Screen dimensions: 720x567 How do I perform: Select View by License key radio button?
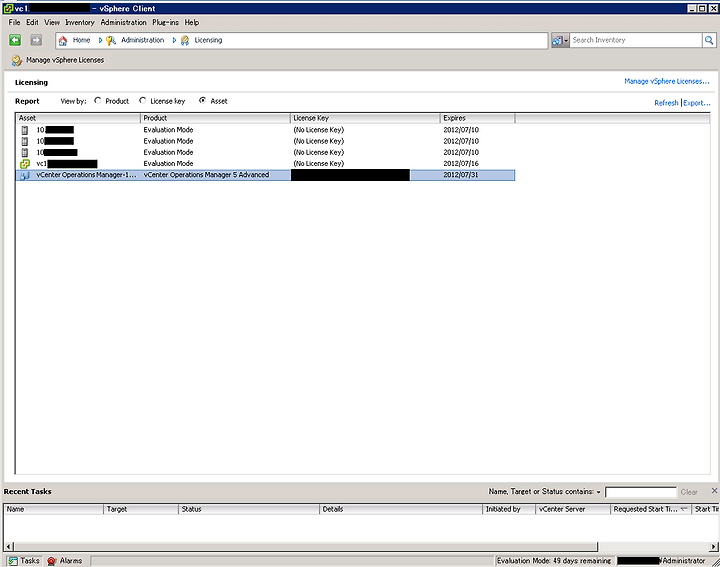pyautogui.click(x=142, y=101)
